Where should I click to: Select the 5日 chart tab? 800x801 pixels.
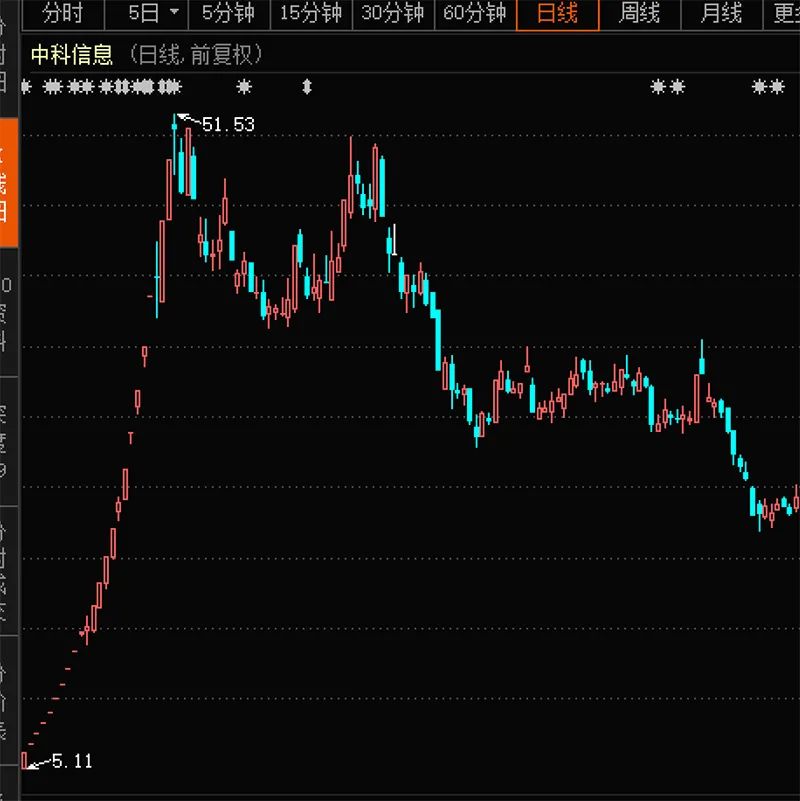(x=143, y=13)
